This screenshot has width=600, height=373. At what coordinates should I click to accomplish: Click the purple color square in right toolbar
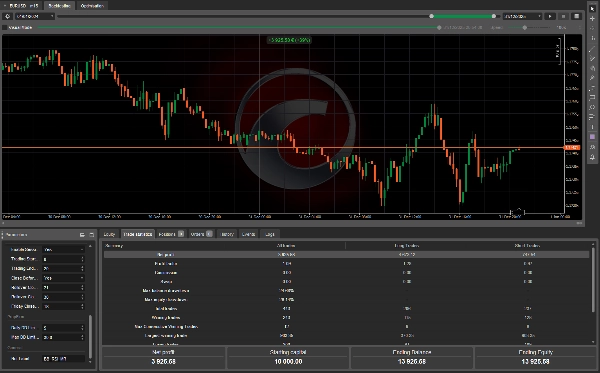coord(592,137)
